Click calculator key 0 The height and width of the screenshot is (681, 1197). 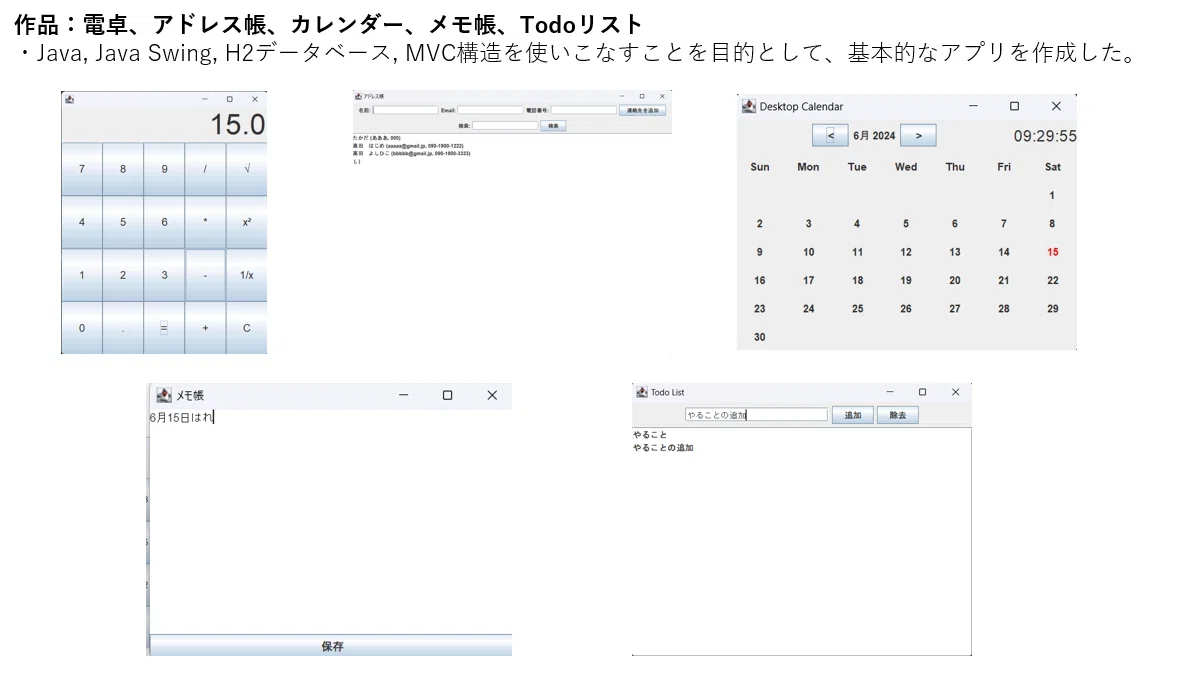coord(82,328)
